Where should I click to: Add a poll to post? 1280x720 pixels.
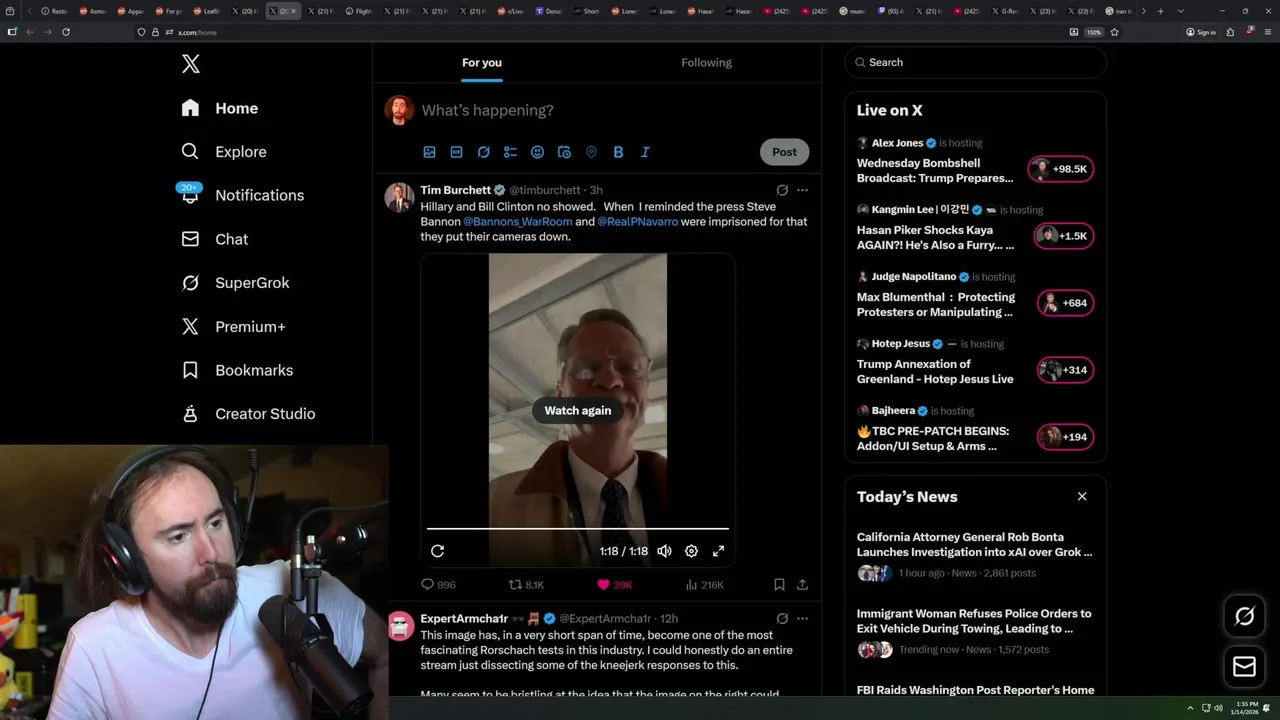coord(510,152)
